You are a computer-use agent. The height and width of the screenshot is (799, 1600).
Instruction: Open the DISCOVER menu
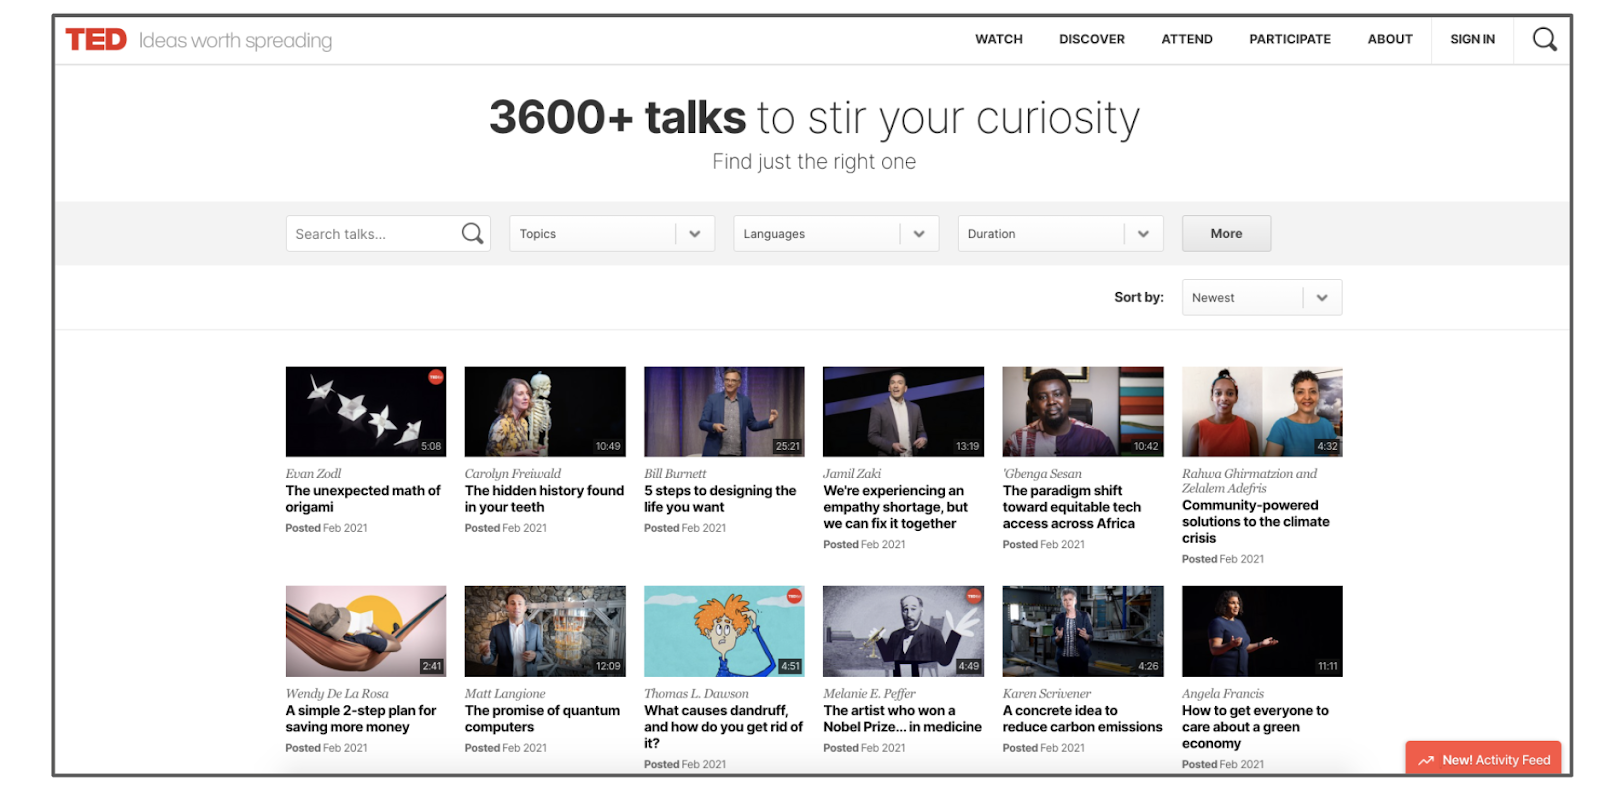click(x=1091, y=40)
